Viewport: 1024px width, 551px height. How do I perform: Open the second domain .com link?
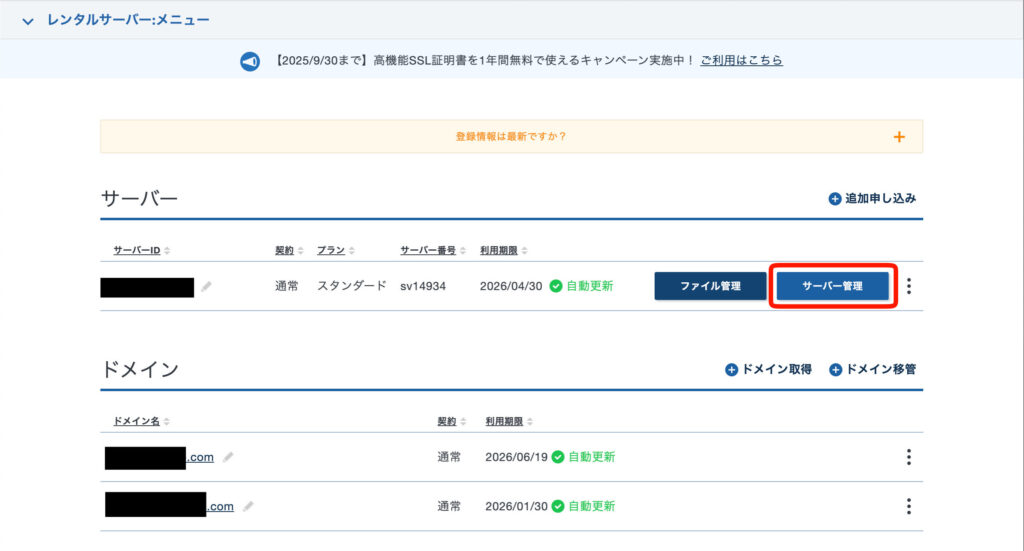click(x=220, y=507)
